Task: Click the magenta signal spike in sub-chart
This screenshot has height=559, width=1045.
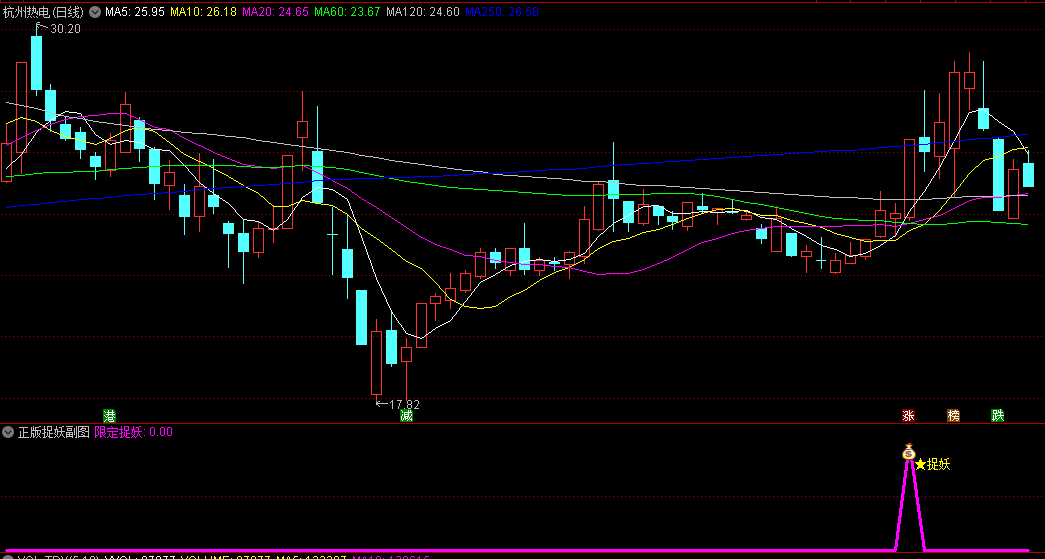Action: (909, 504)
